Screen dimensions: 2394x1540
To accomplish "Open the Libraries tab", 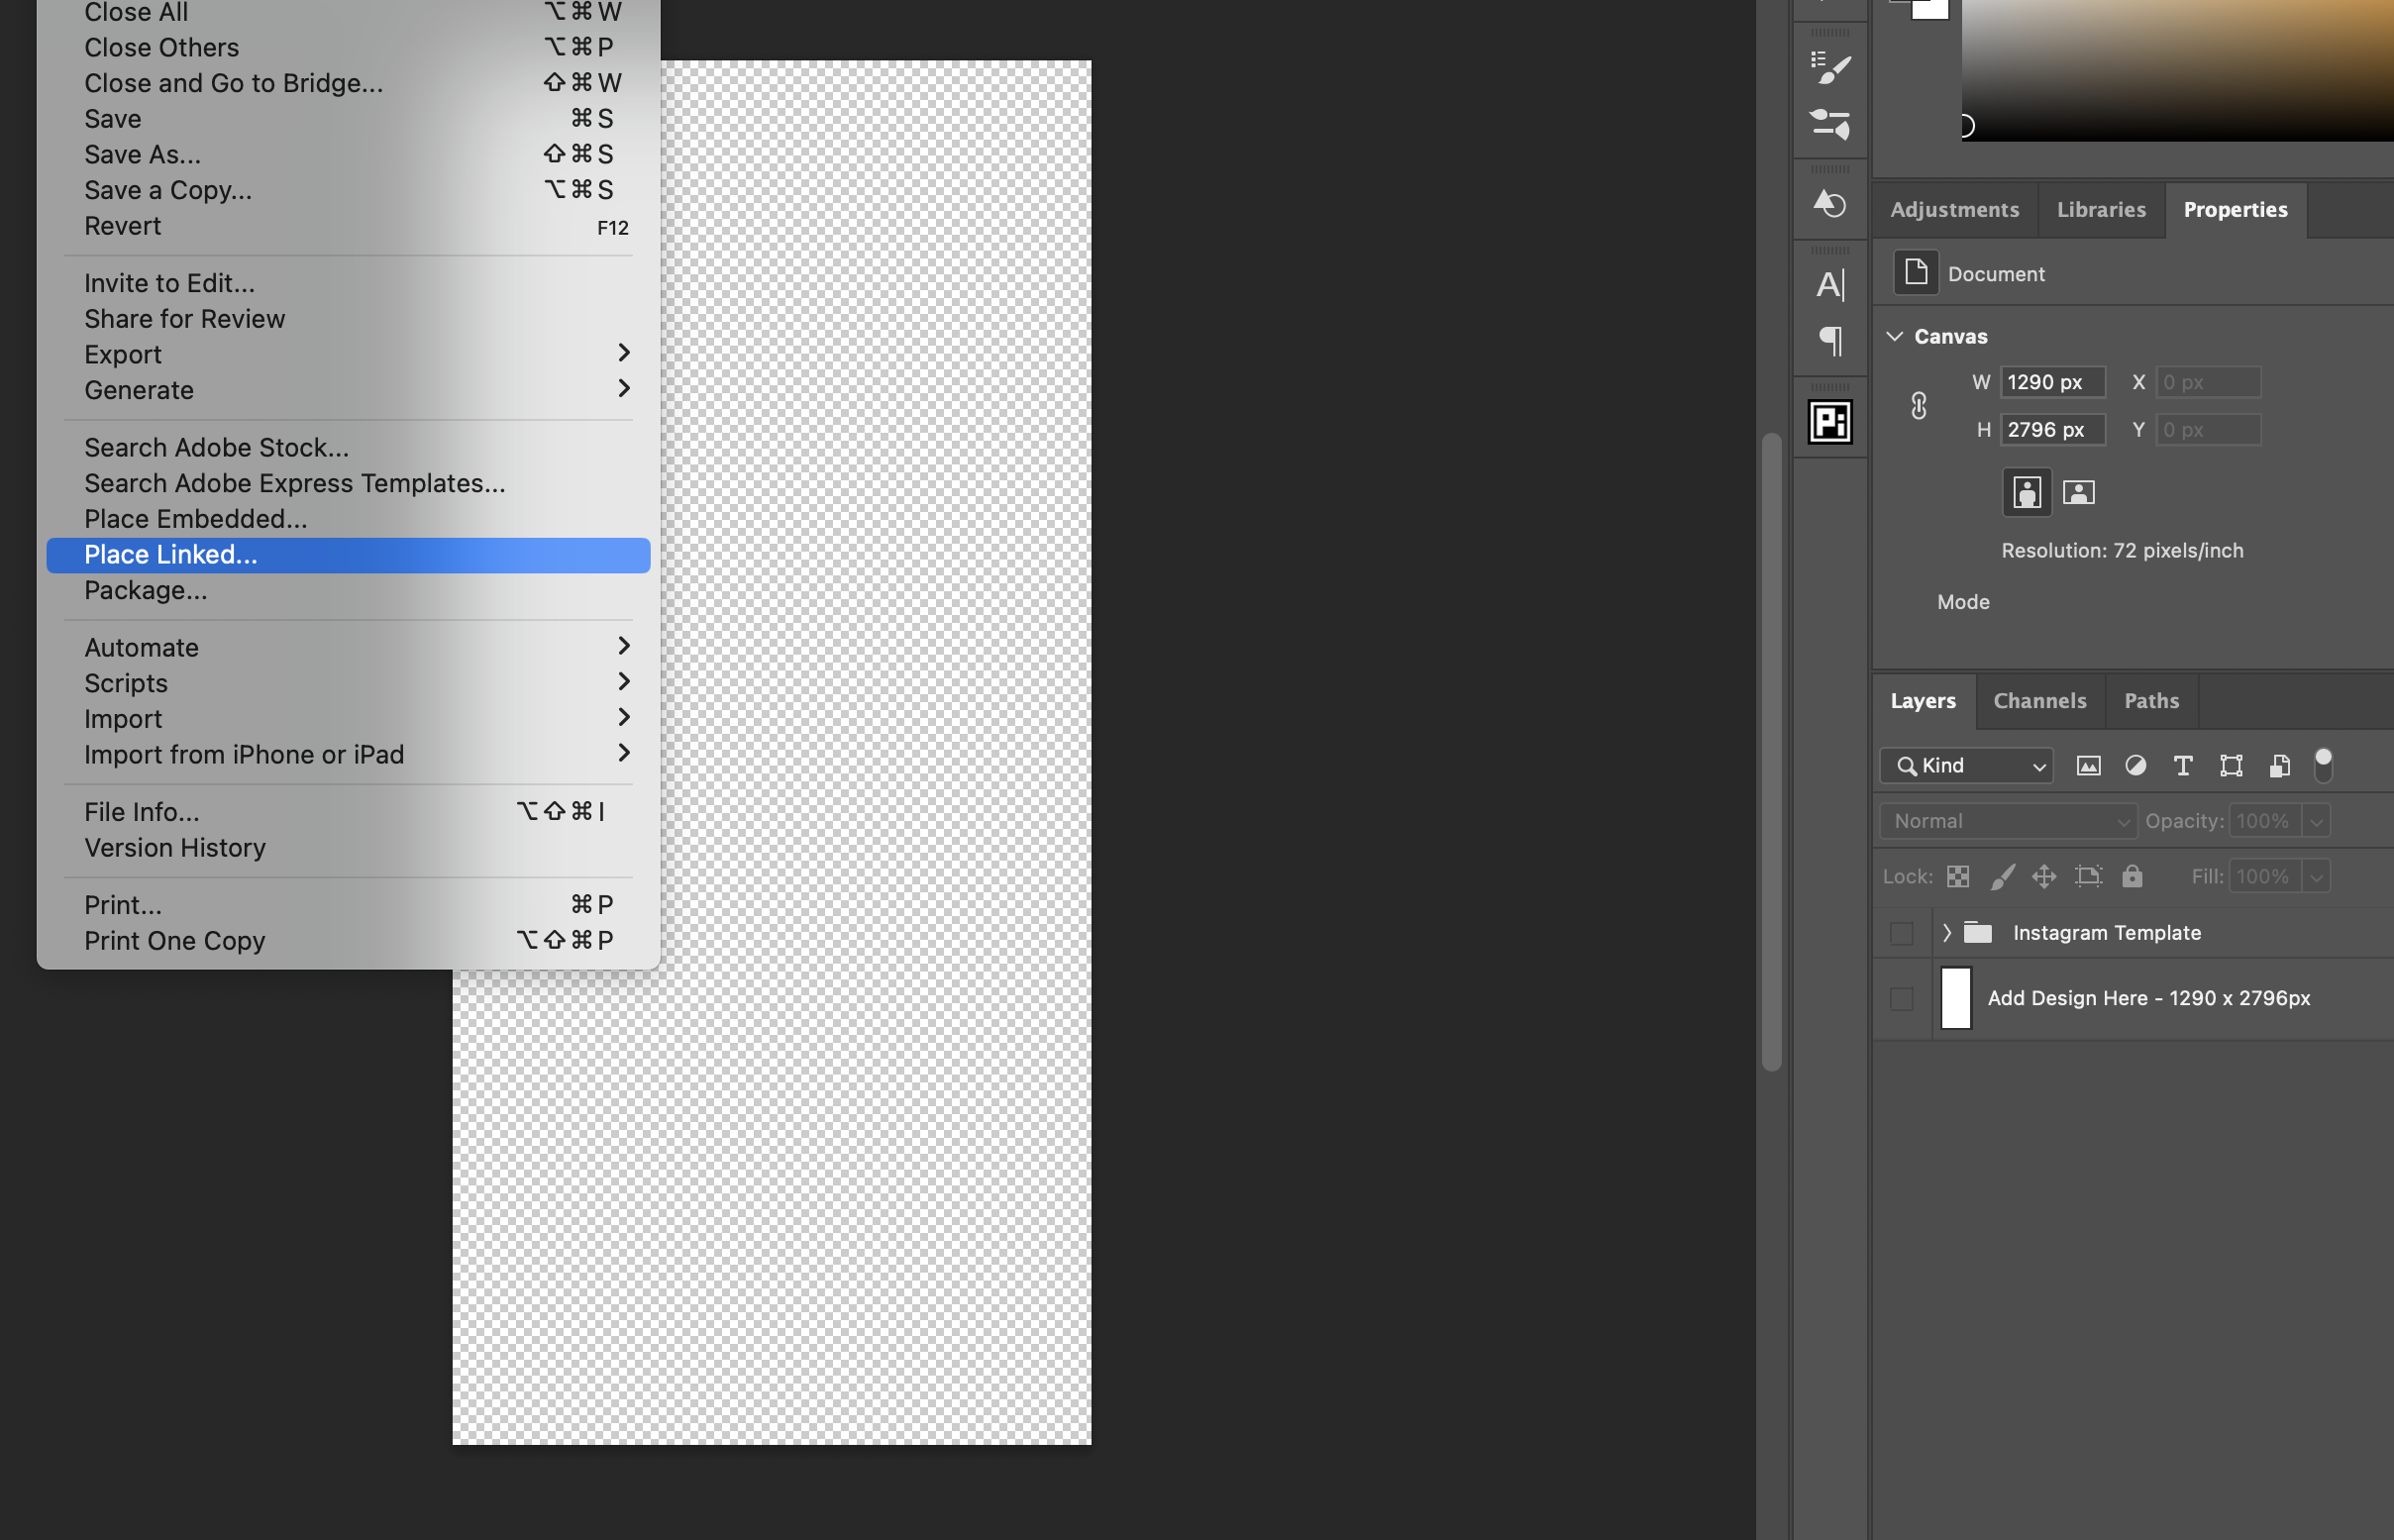I will pyautogui.click(x=2100, y=210).
